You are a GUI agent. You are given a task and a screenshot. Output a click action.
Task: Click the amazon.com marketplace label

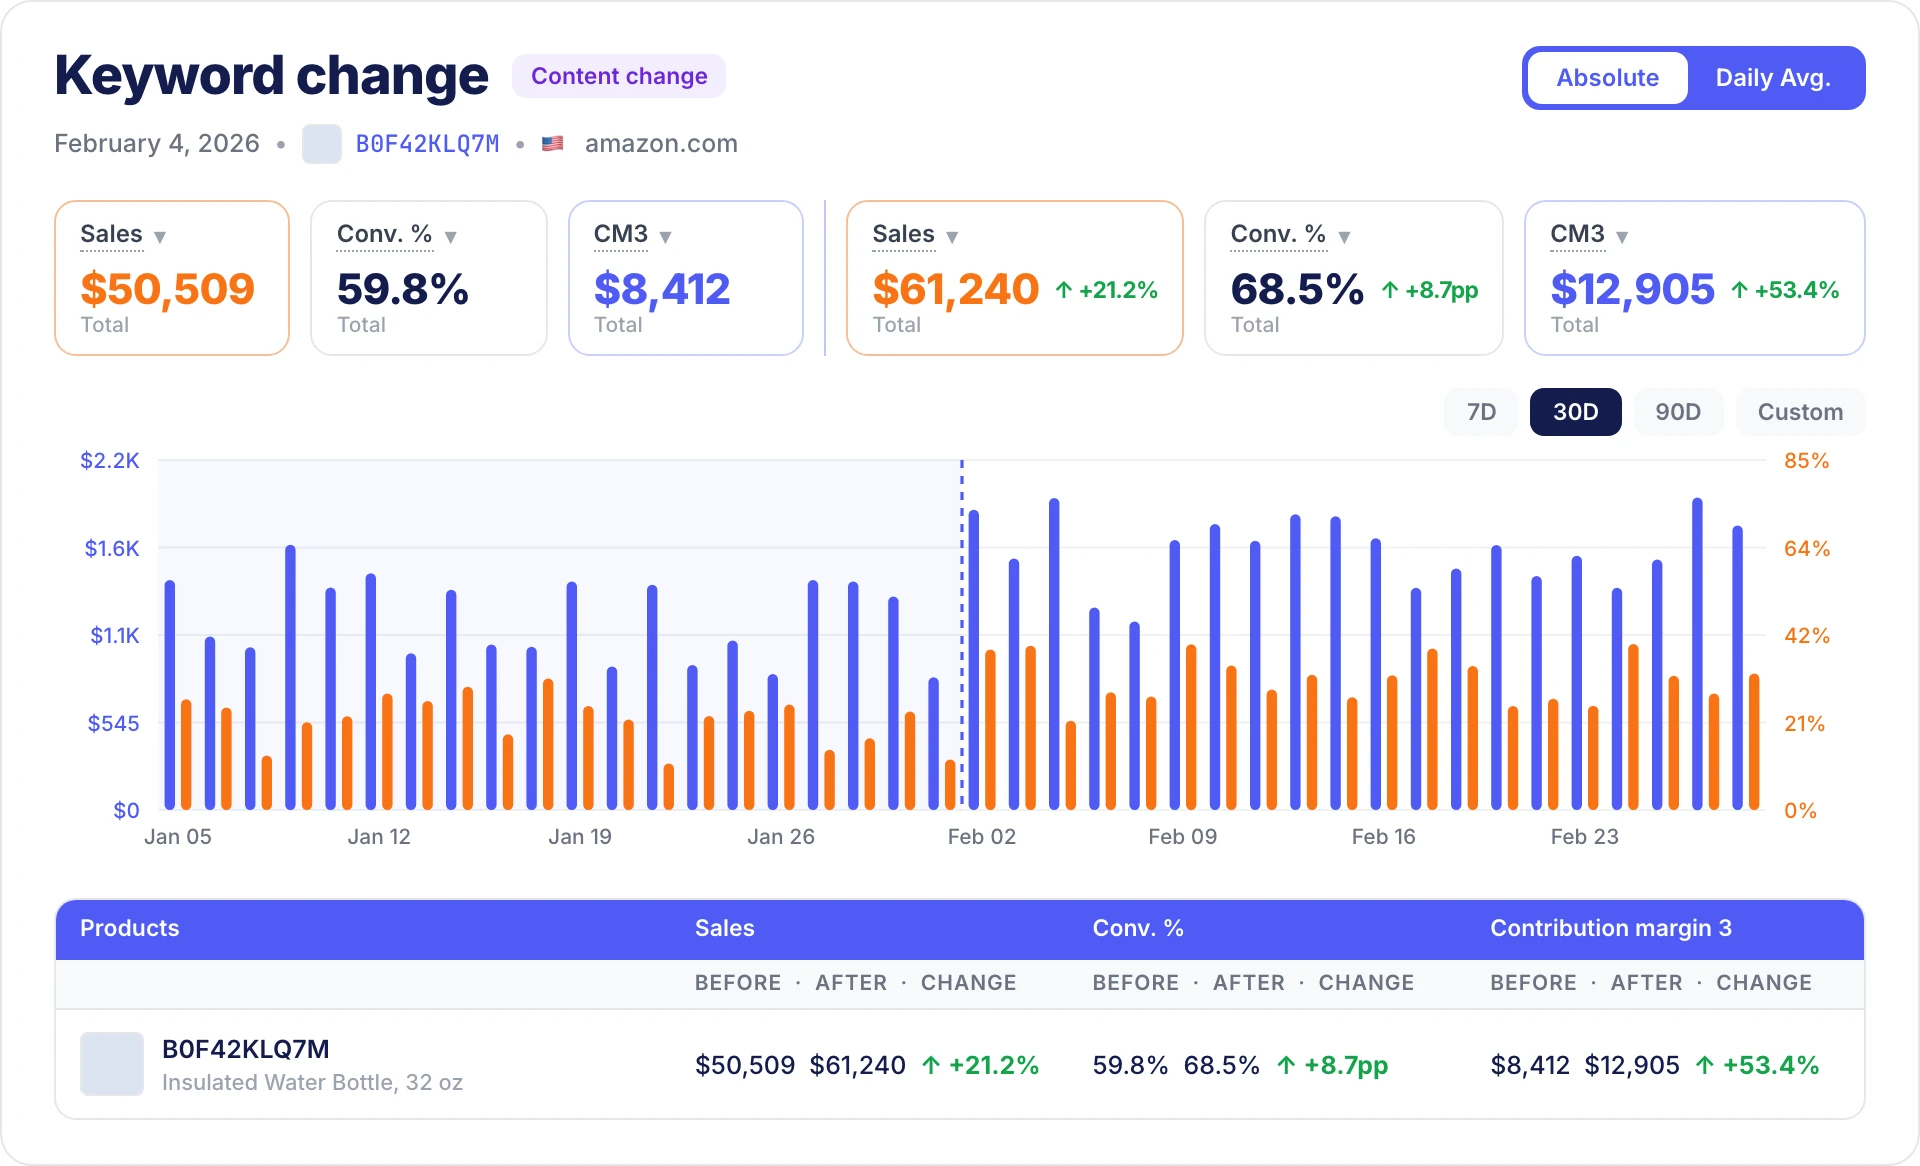click(661, 144)
